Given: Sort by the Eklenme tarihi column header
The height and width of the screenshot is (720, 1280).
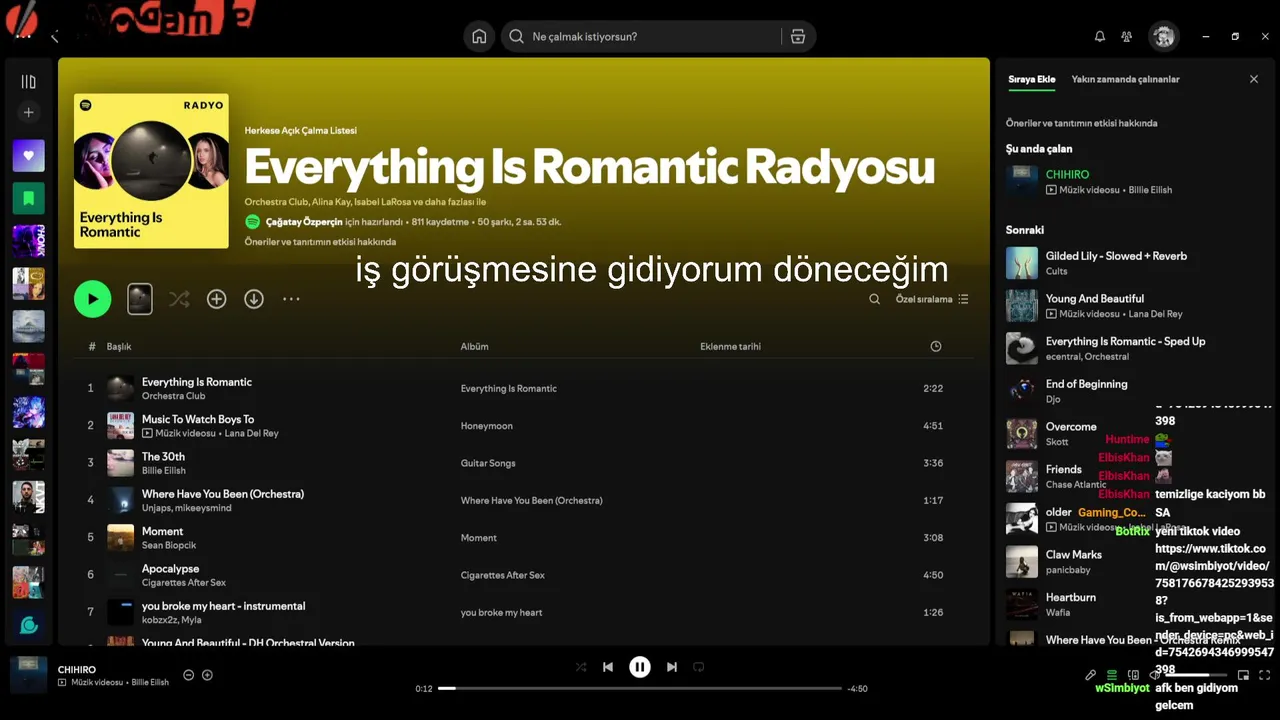Looking at the screenshot, I should click(x=730, y=346).
